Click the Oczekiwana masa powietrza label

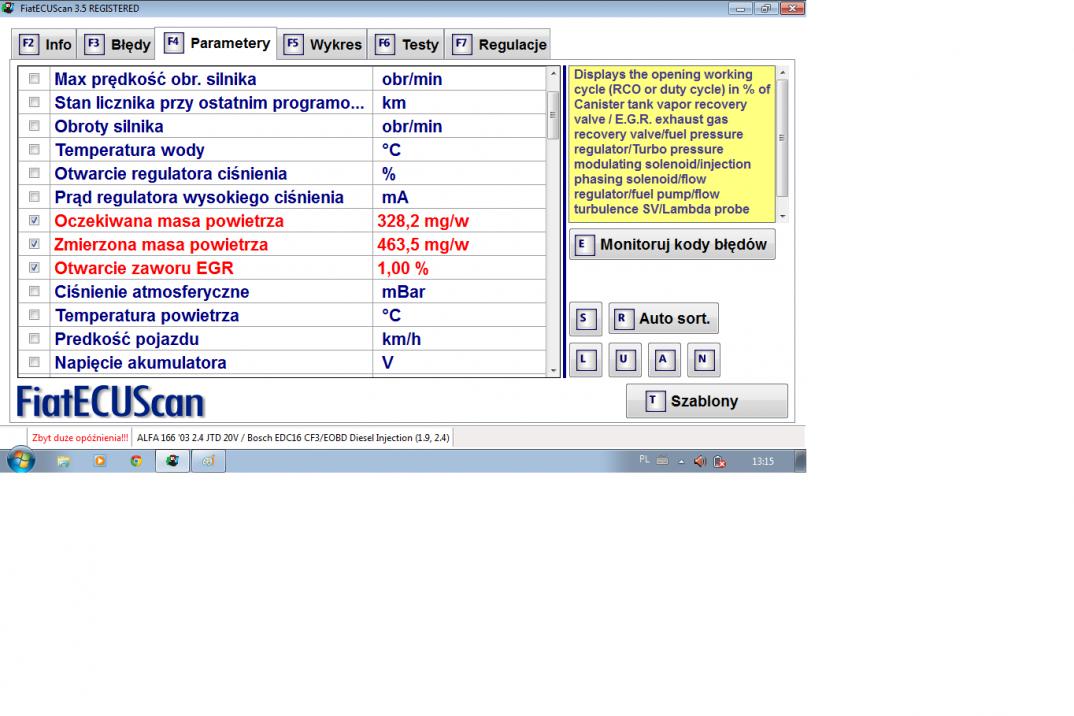(168, 221)
